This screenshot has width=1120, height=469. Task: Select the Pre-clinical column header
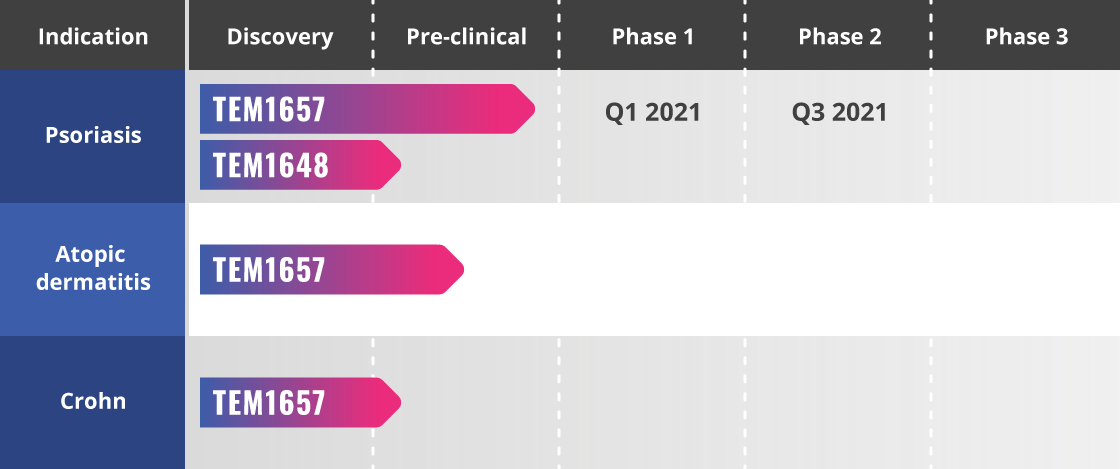click(466, 36)
